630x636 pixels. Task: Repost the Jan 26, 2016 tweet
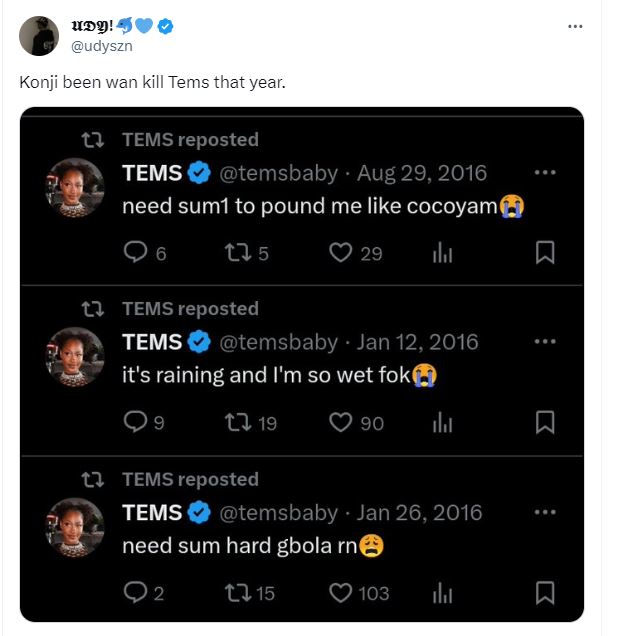point(237,593)
